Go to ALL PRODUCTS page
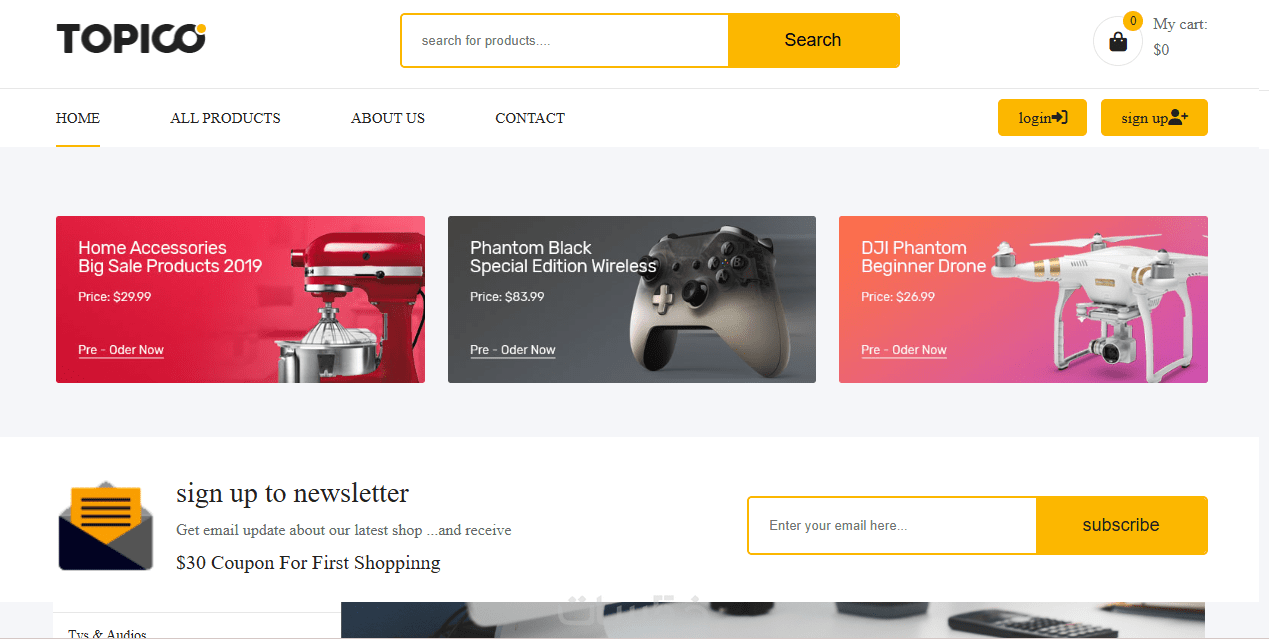 click(225, 118)
